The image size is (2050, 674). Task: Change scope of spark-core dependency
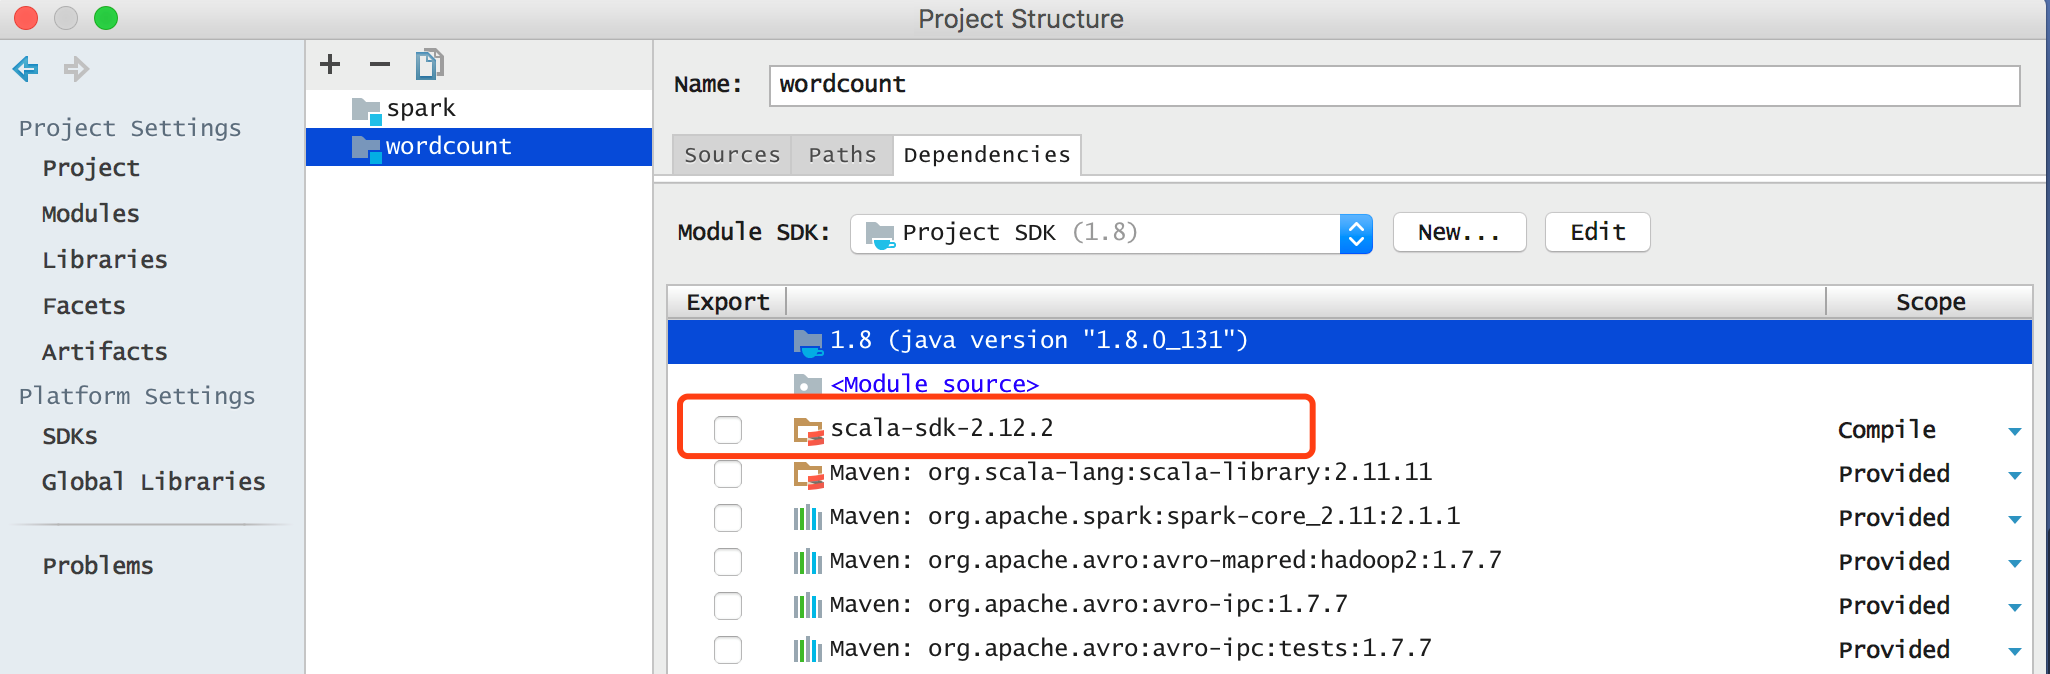(x=2014, y=519)
